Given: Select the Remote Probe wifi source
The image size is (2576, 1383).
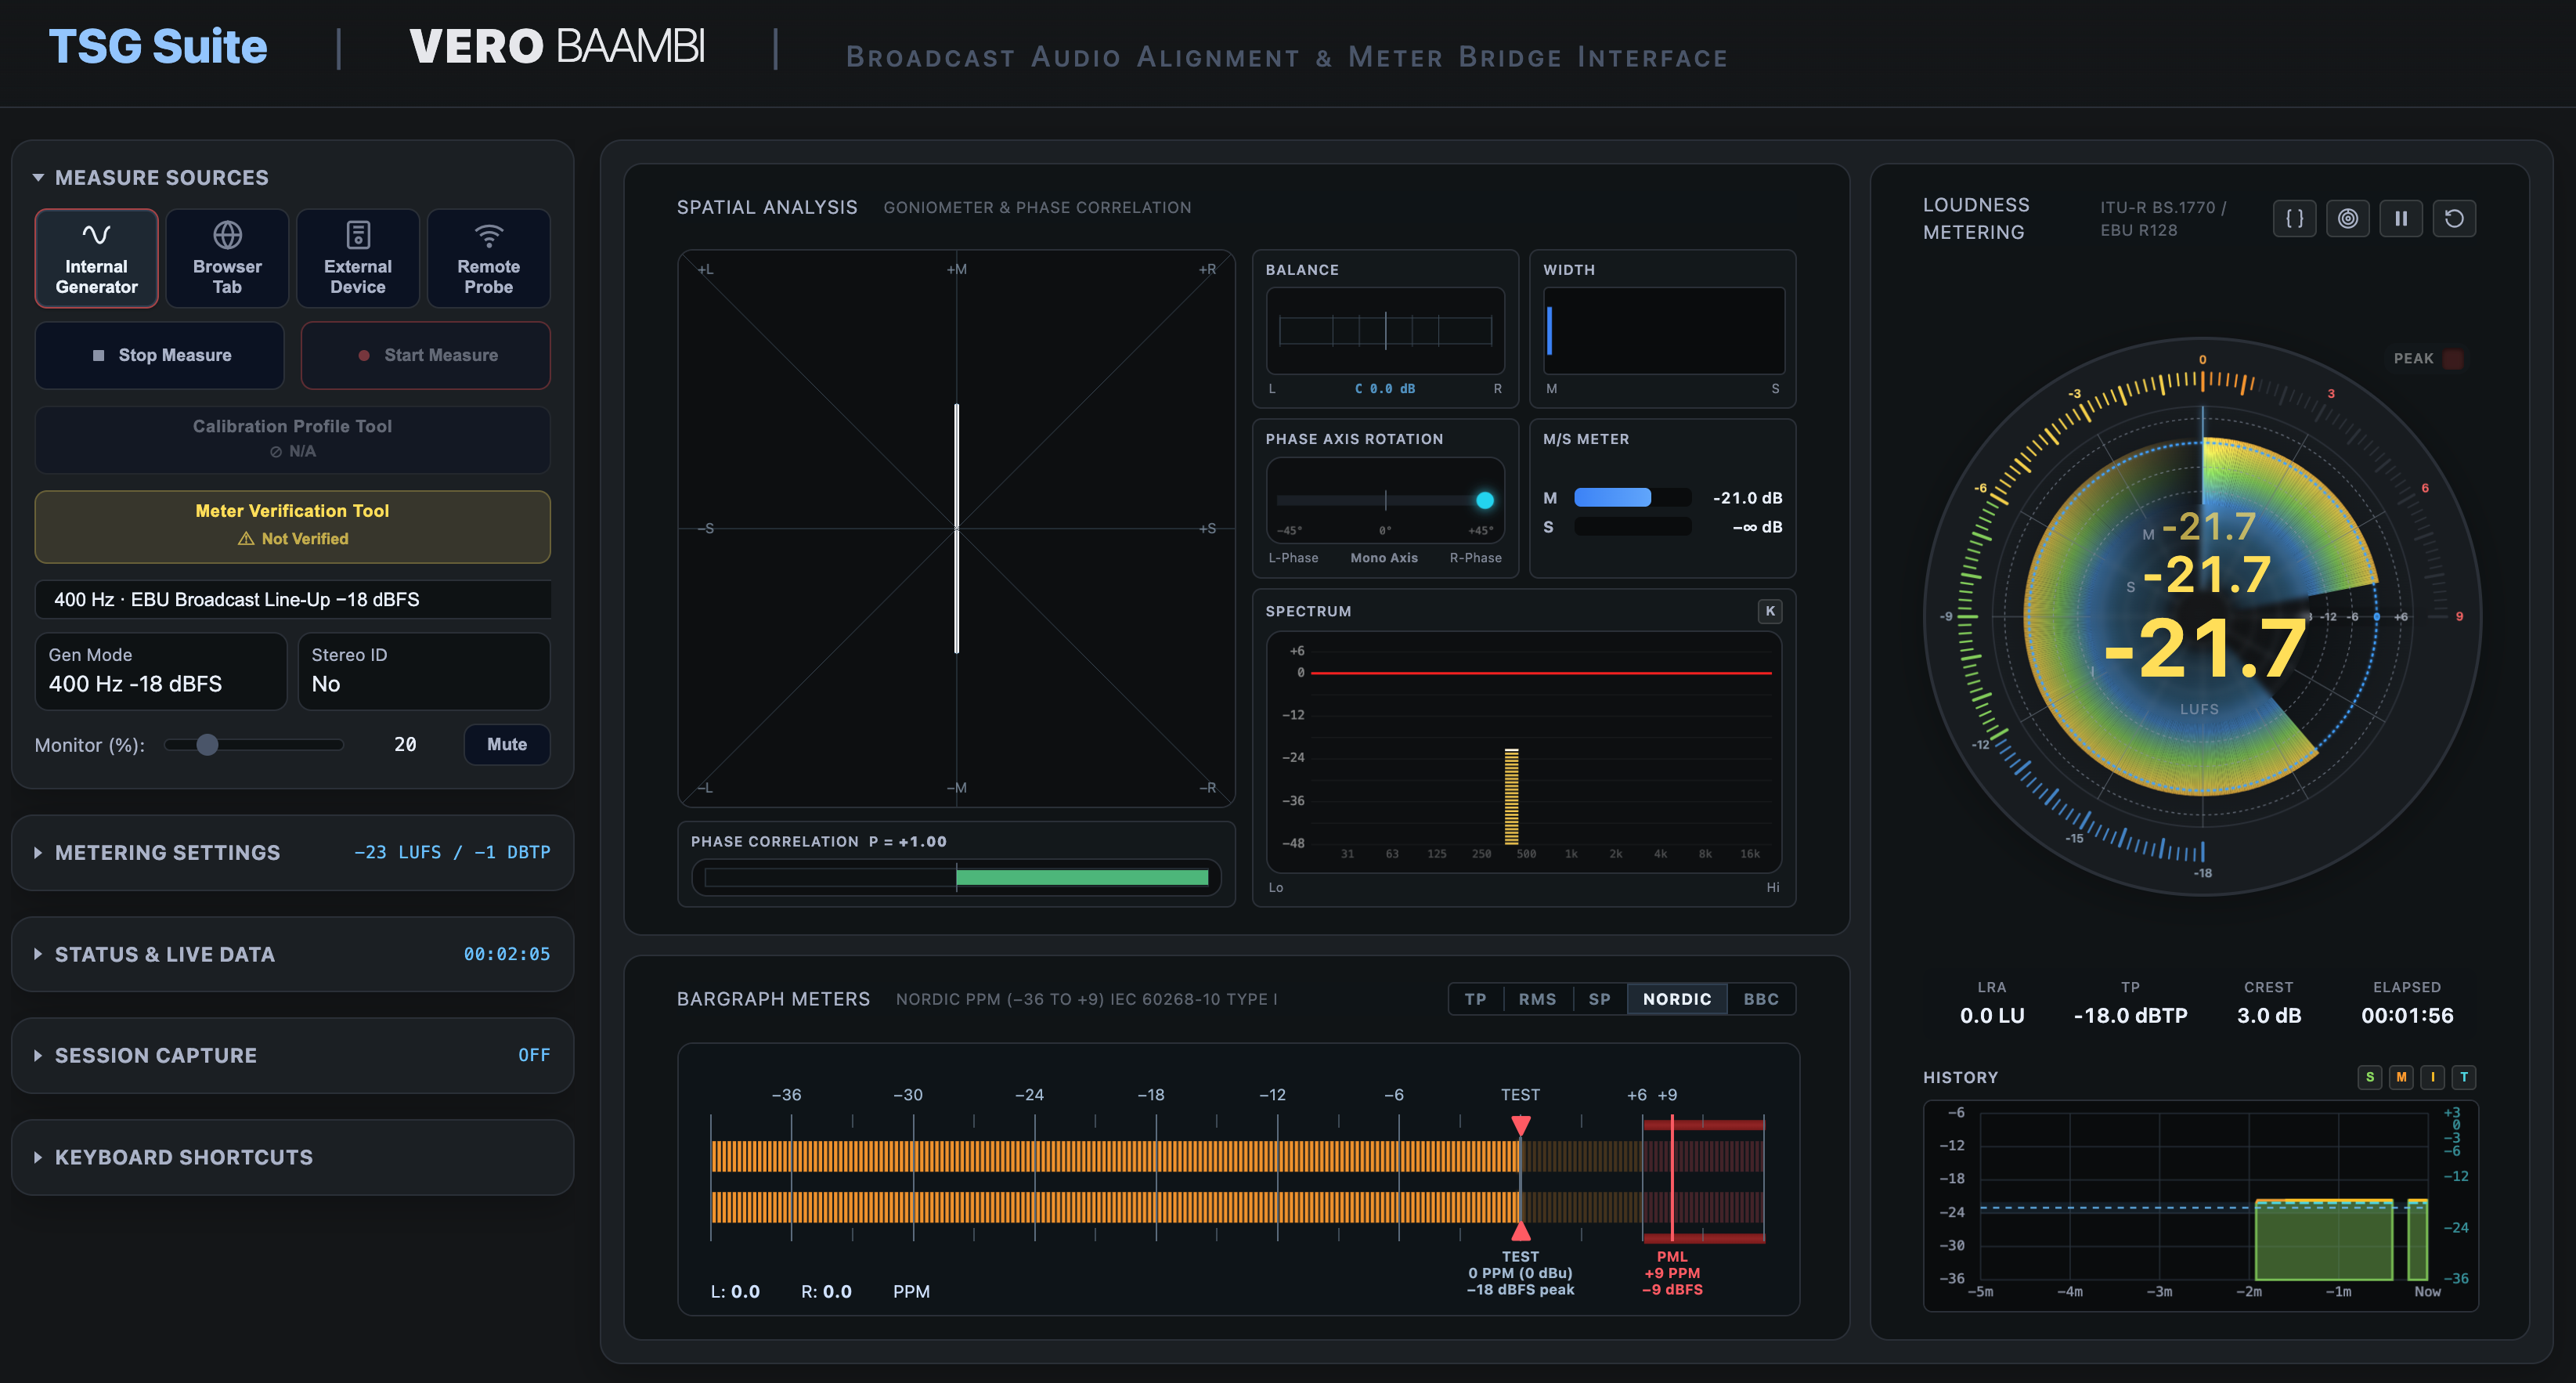Looking at the screenshot, I should 488,258.
